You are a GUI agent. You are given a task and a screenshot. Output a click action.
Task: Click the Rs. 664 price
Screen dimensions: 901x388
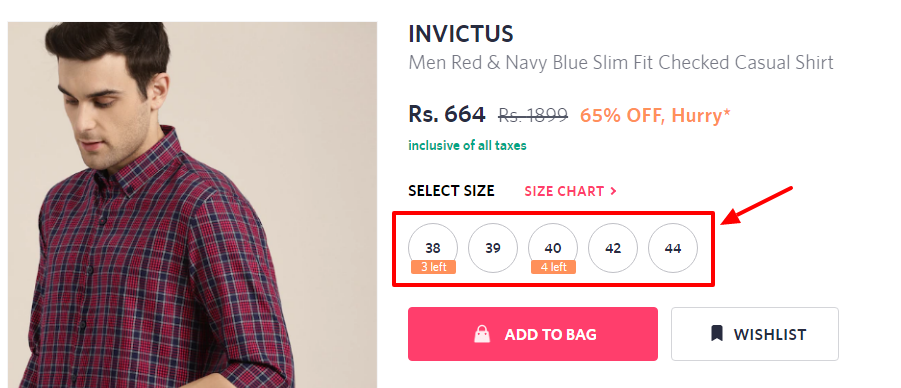pos(446,114)
